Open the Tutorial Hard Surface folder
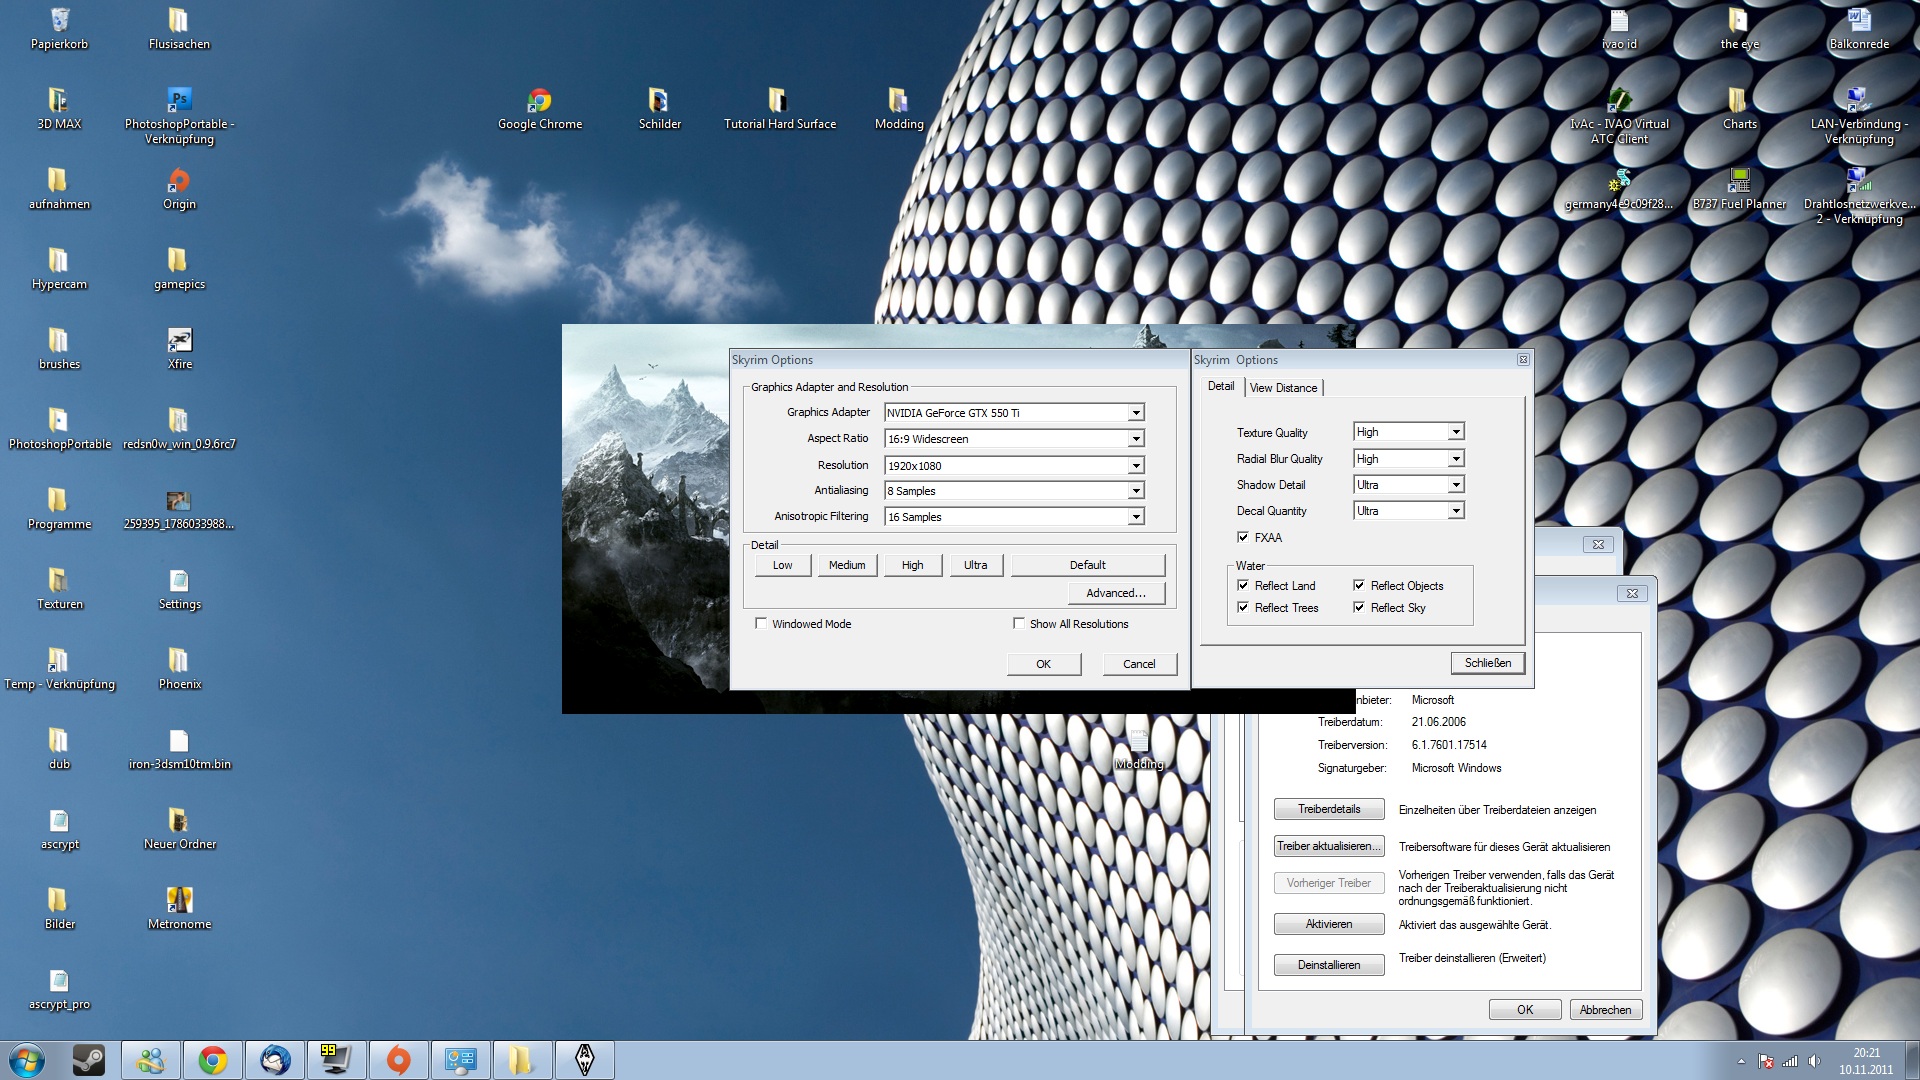 point(779,108)
